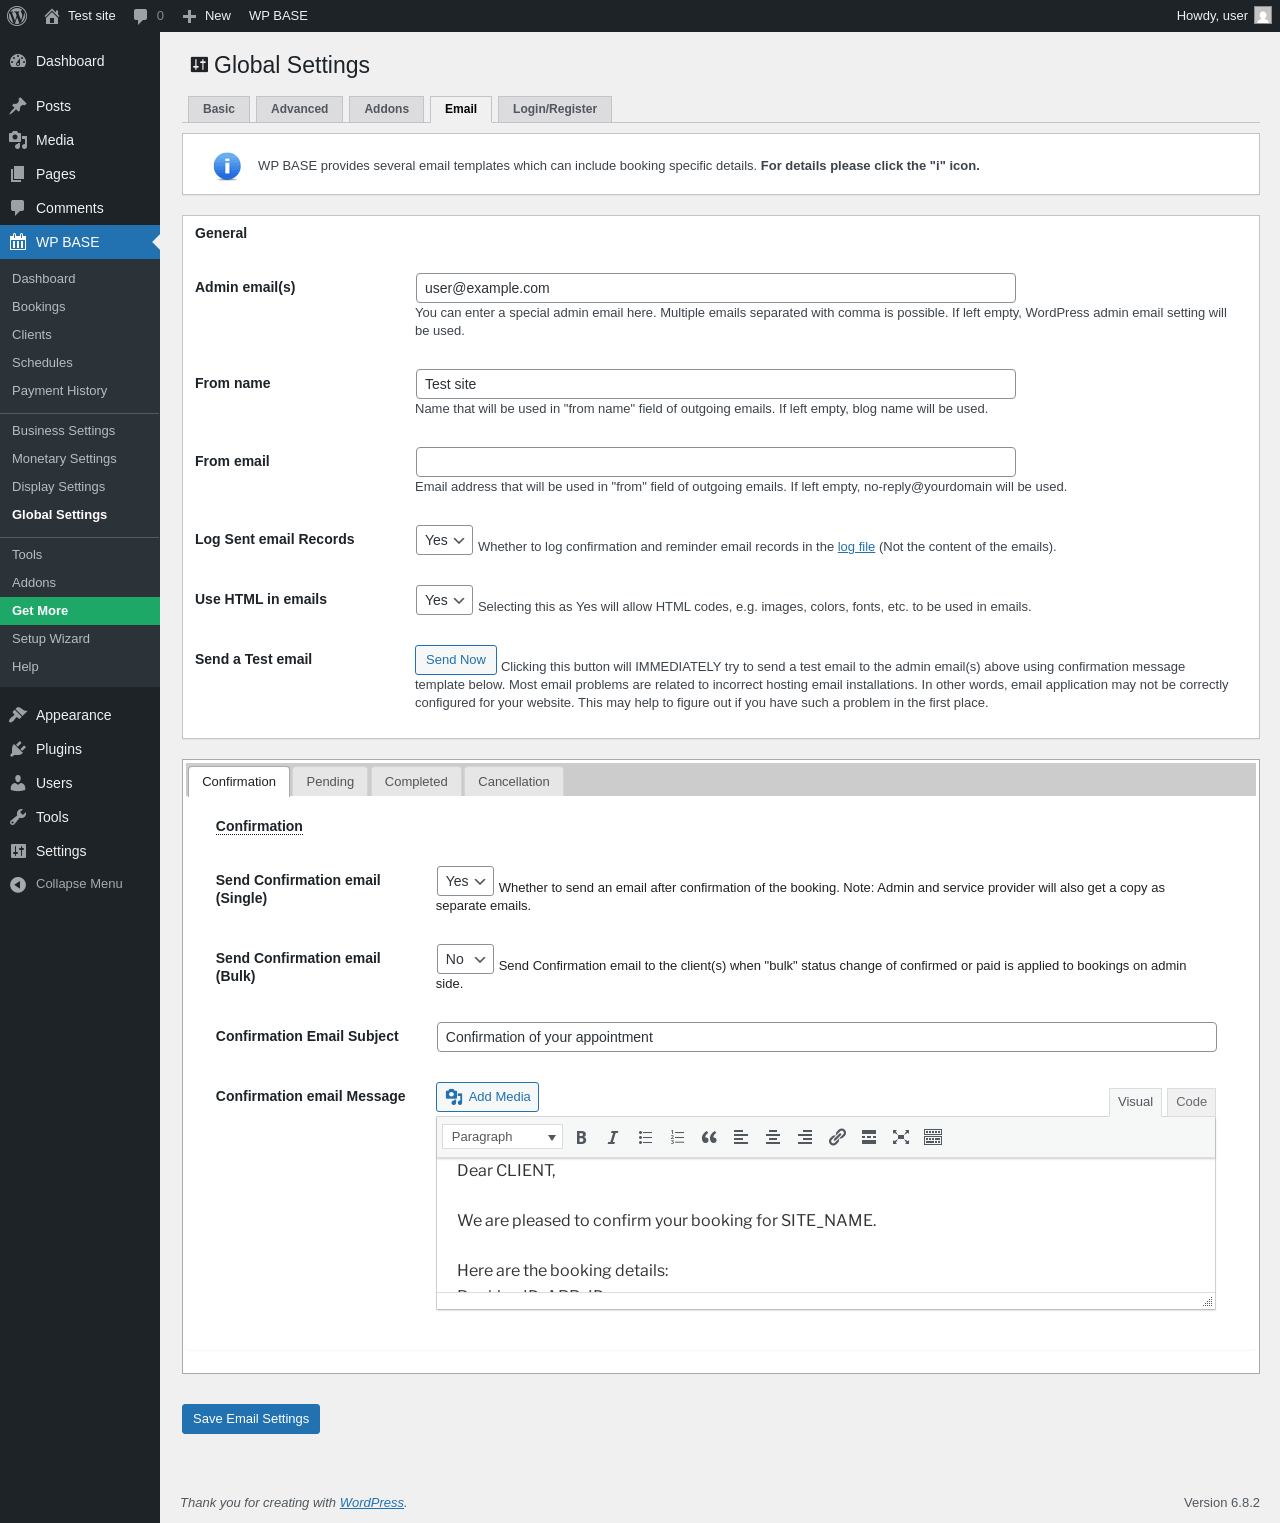
Task: Click the blue info "i" icon
Action: pos(227,166)
